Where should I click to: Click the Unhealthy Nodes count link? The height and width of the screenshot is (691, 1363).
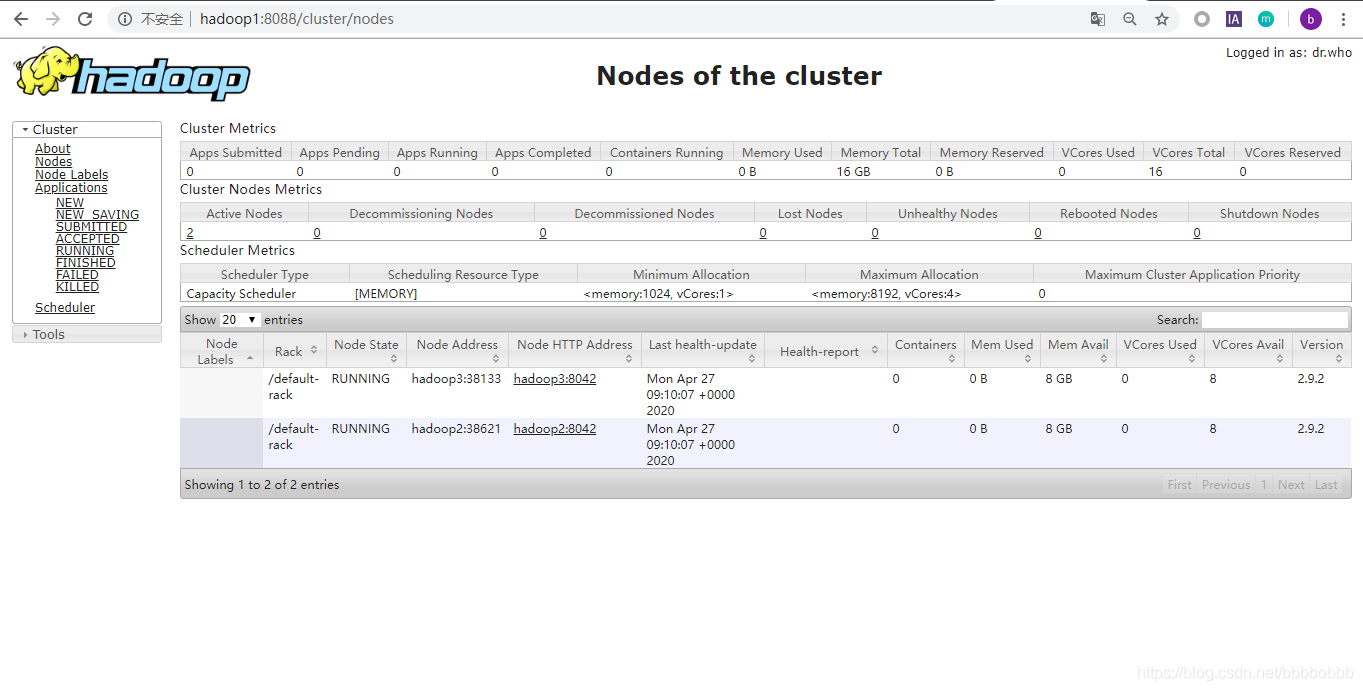pyautogui.click(x=875, y=233)
